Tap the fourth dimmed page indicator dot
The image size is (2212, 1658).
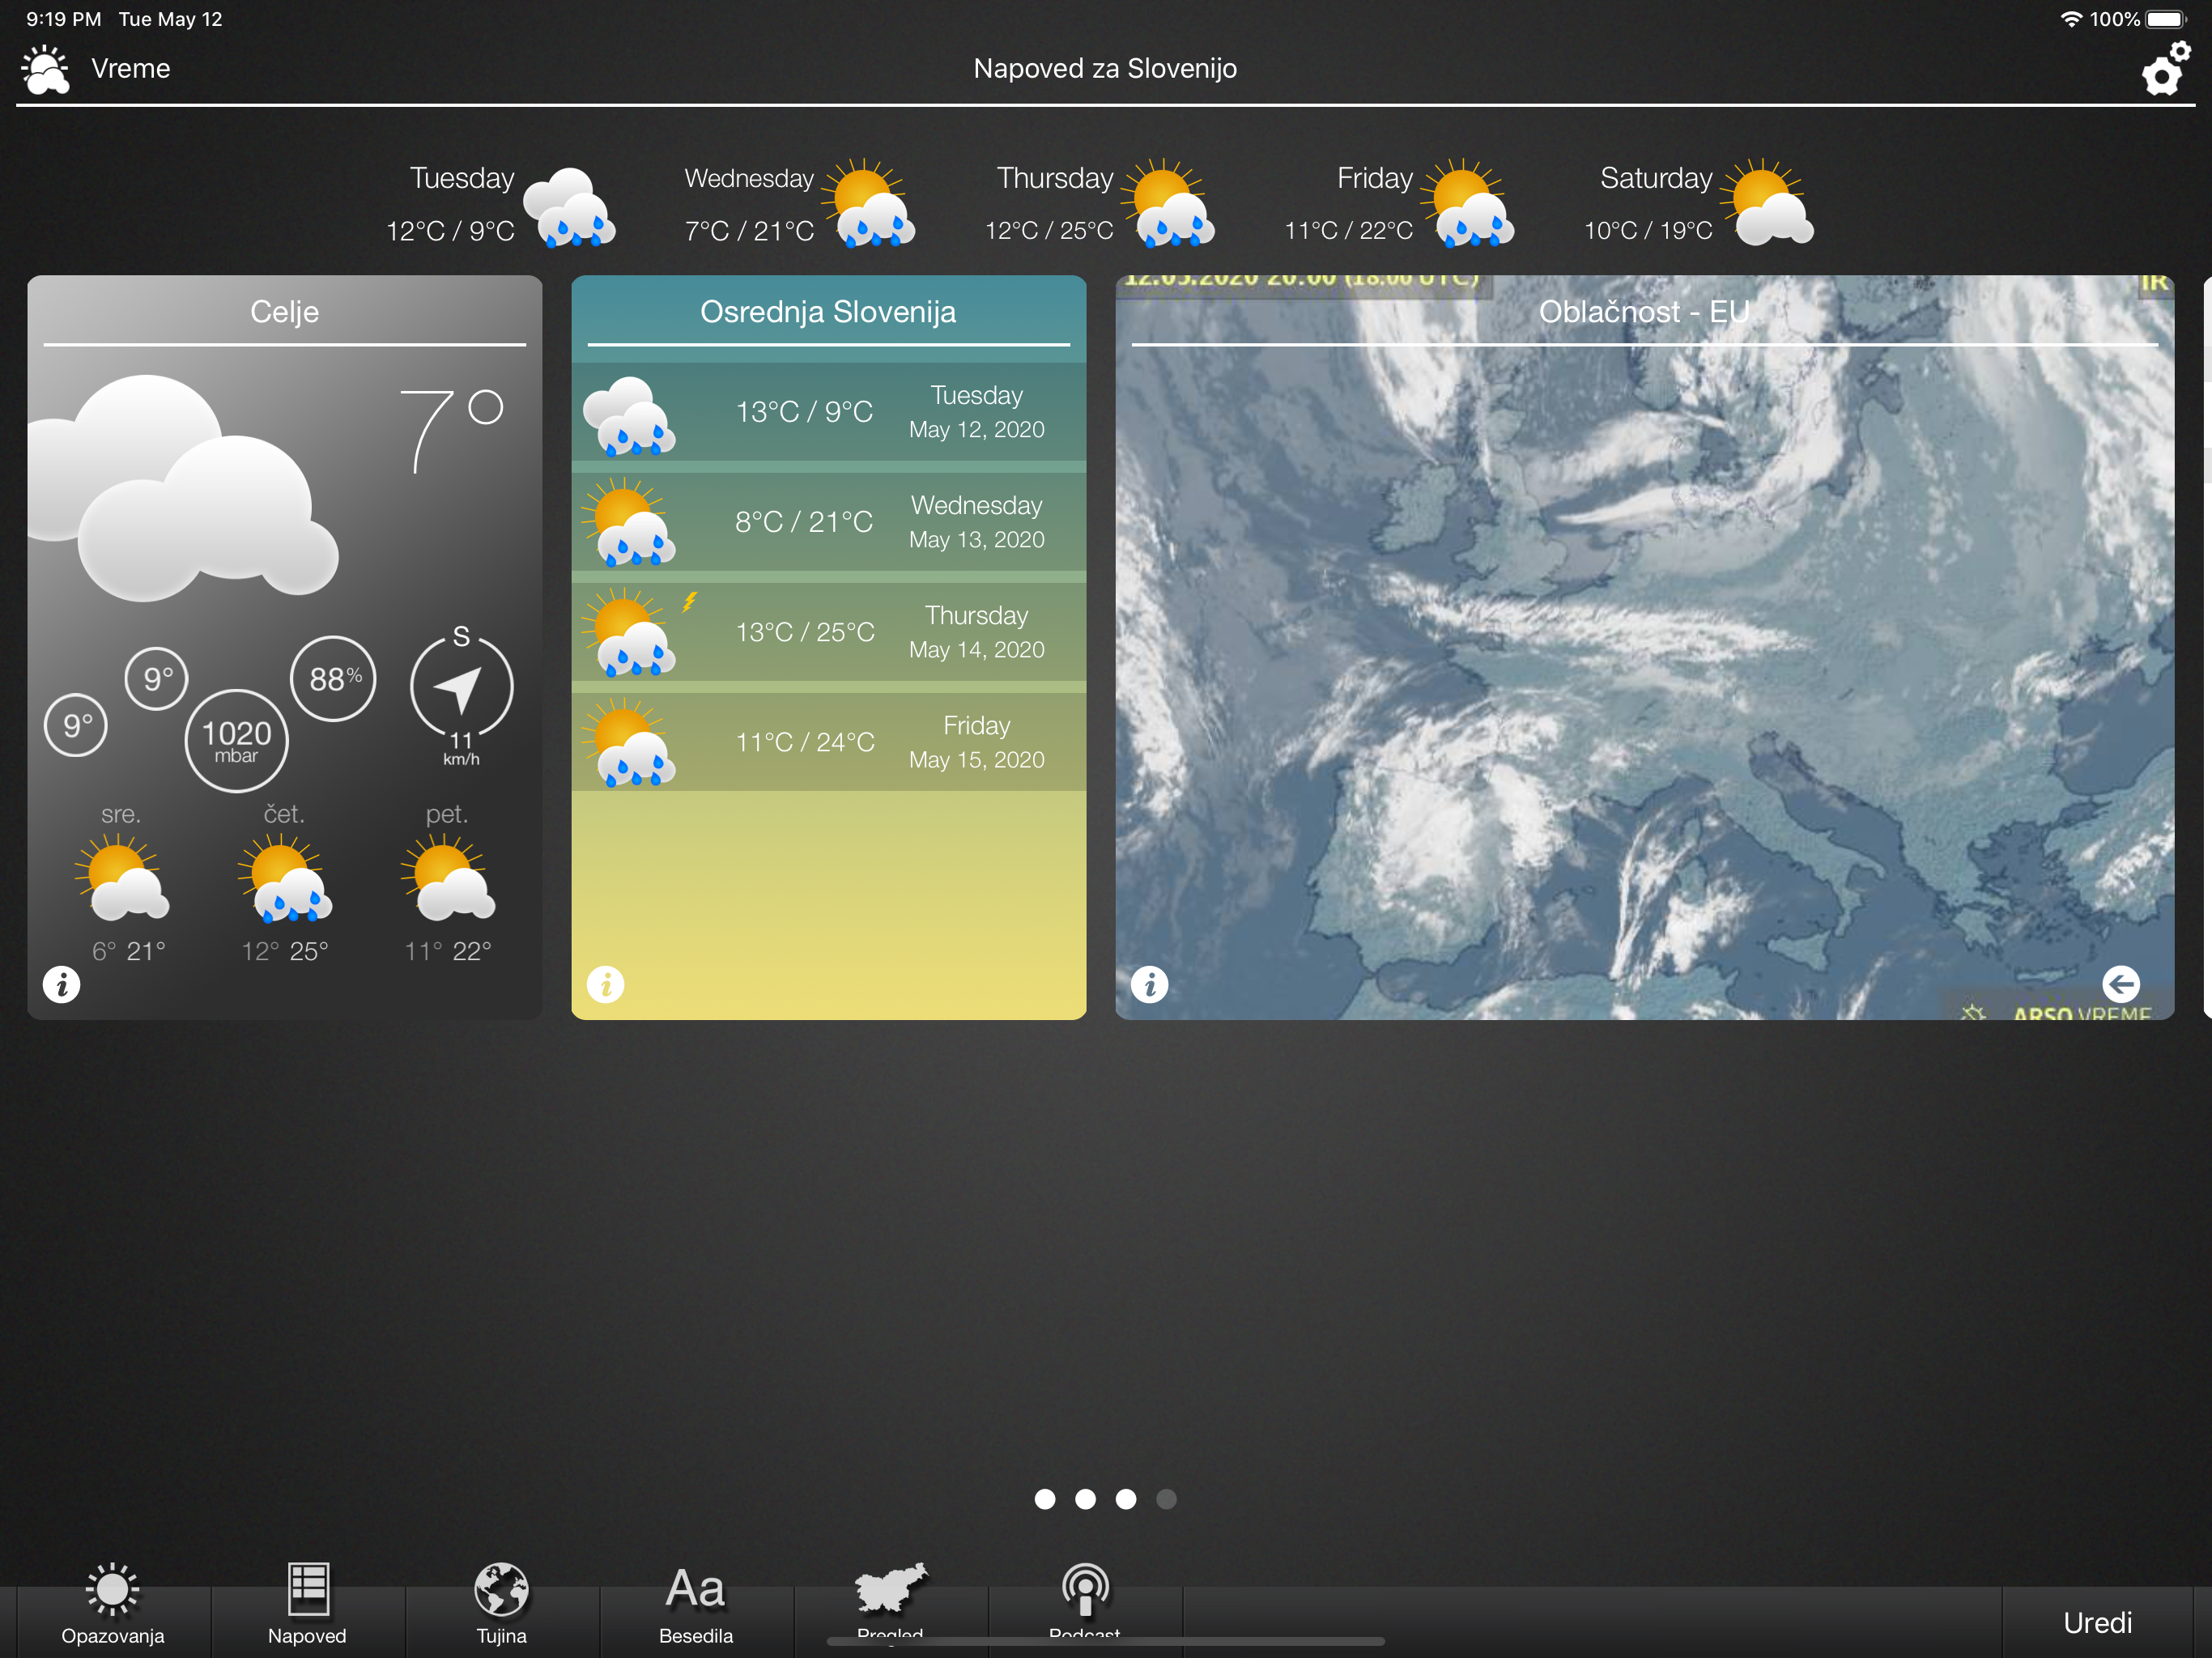(x=1166, y=1499)
